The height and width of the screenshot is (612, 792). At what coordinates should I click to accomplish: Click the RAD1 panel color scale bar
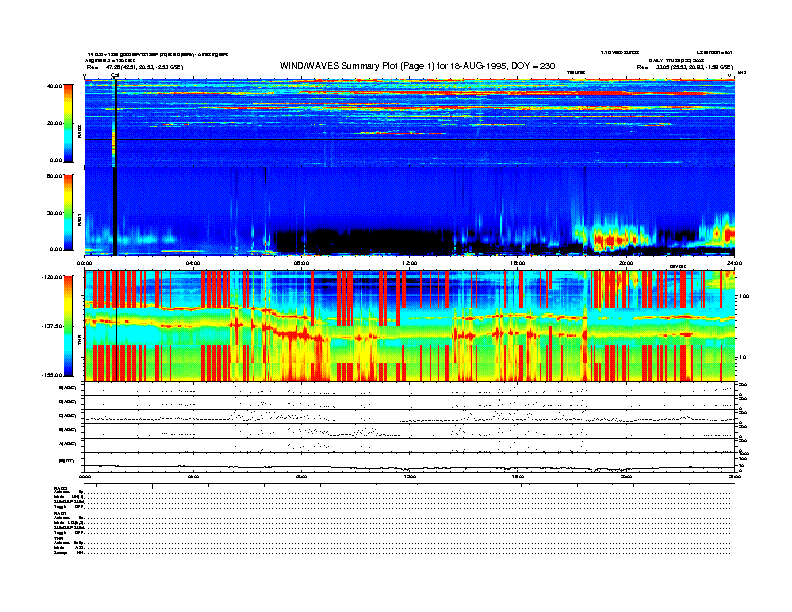(68, 211)
